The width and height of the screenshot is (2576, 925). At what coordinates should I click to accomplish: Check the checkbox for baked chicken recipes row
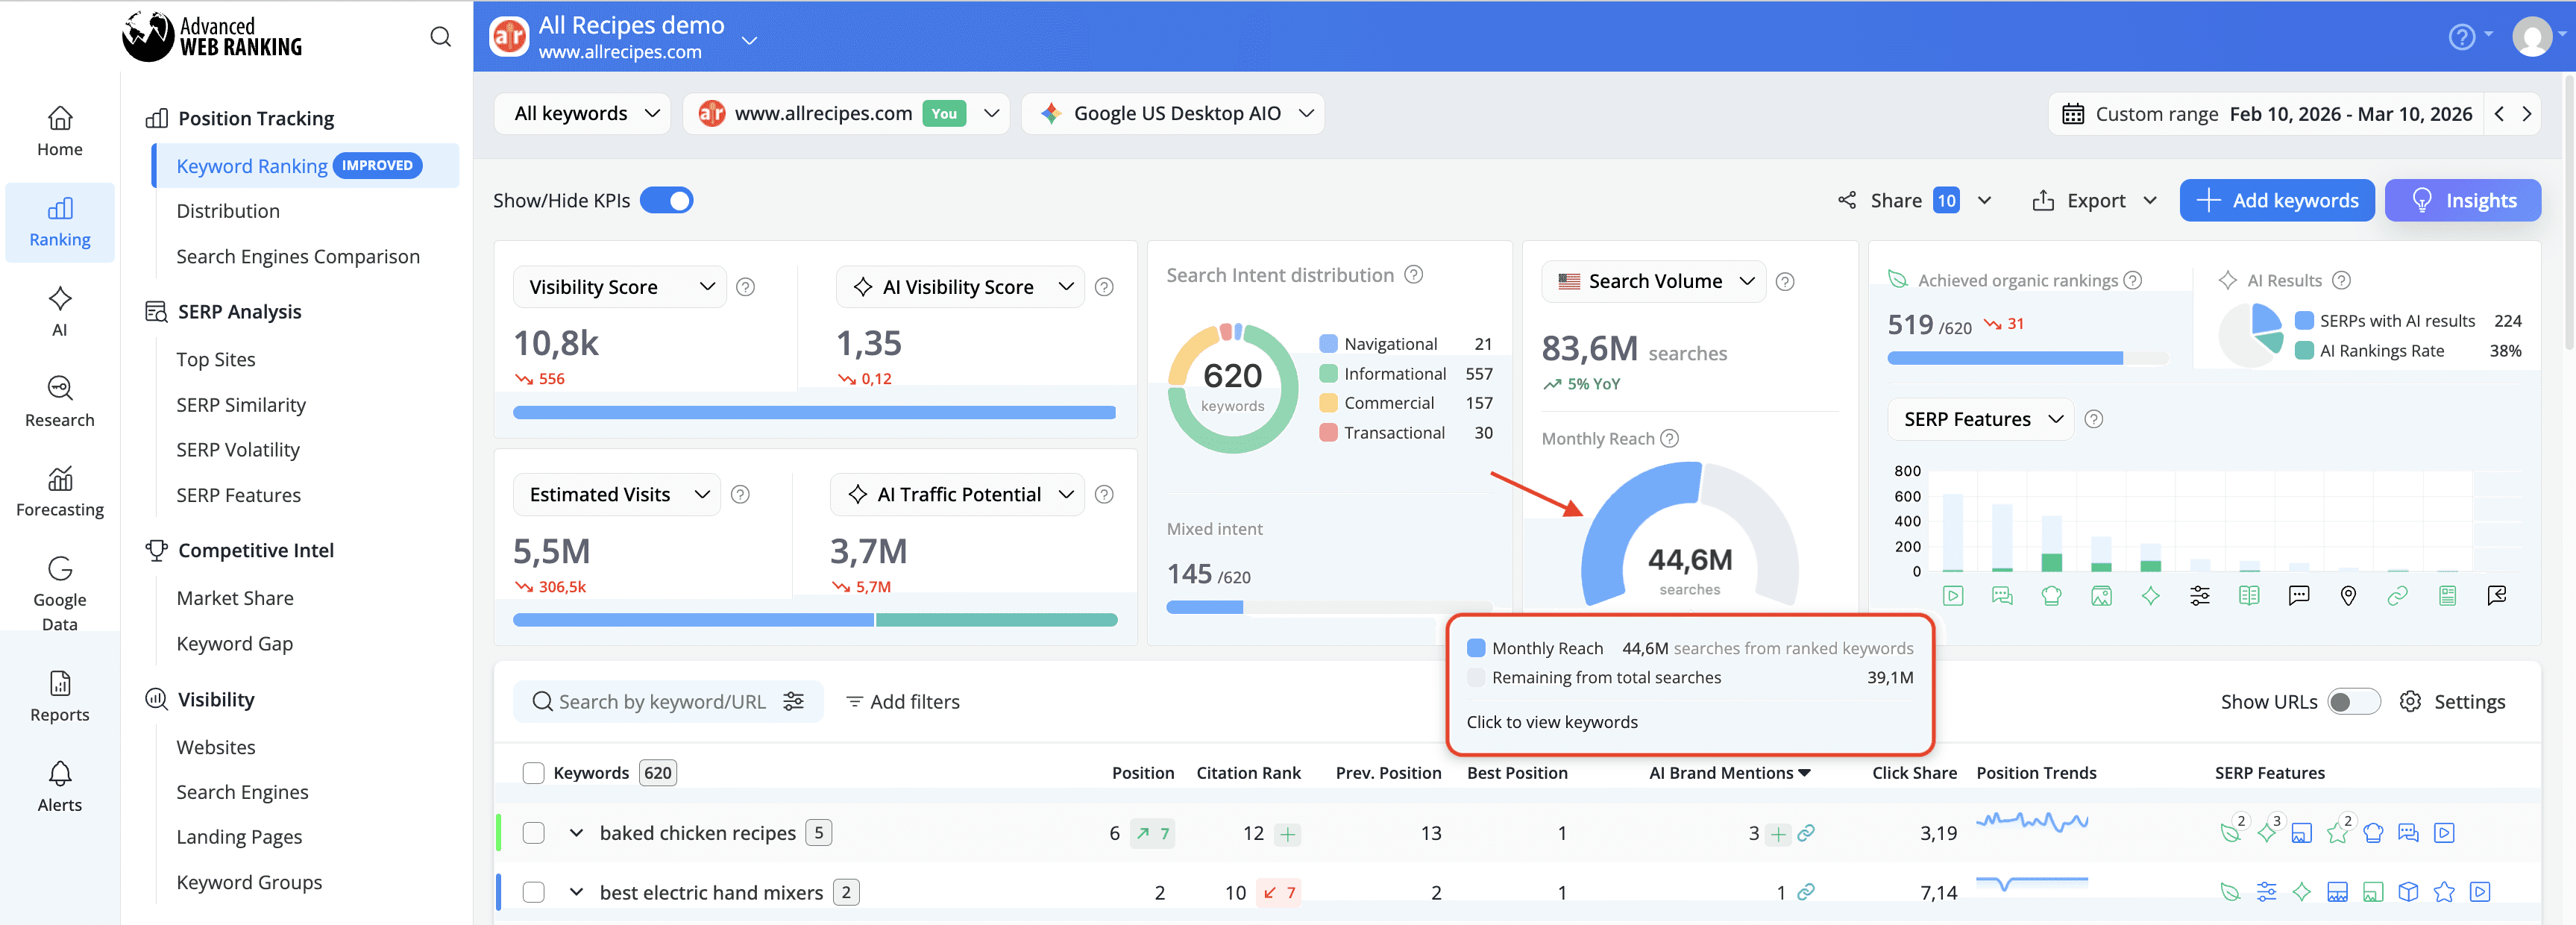click(533, 833)
